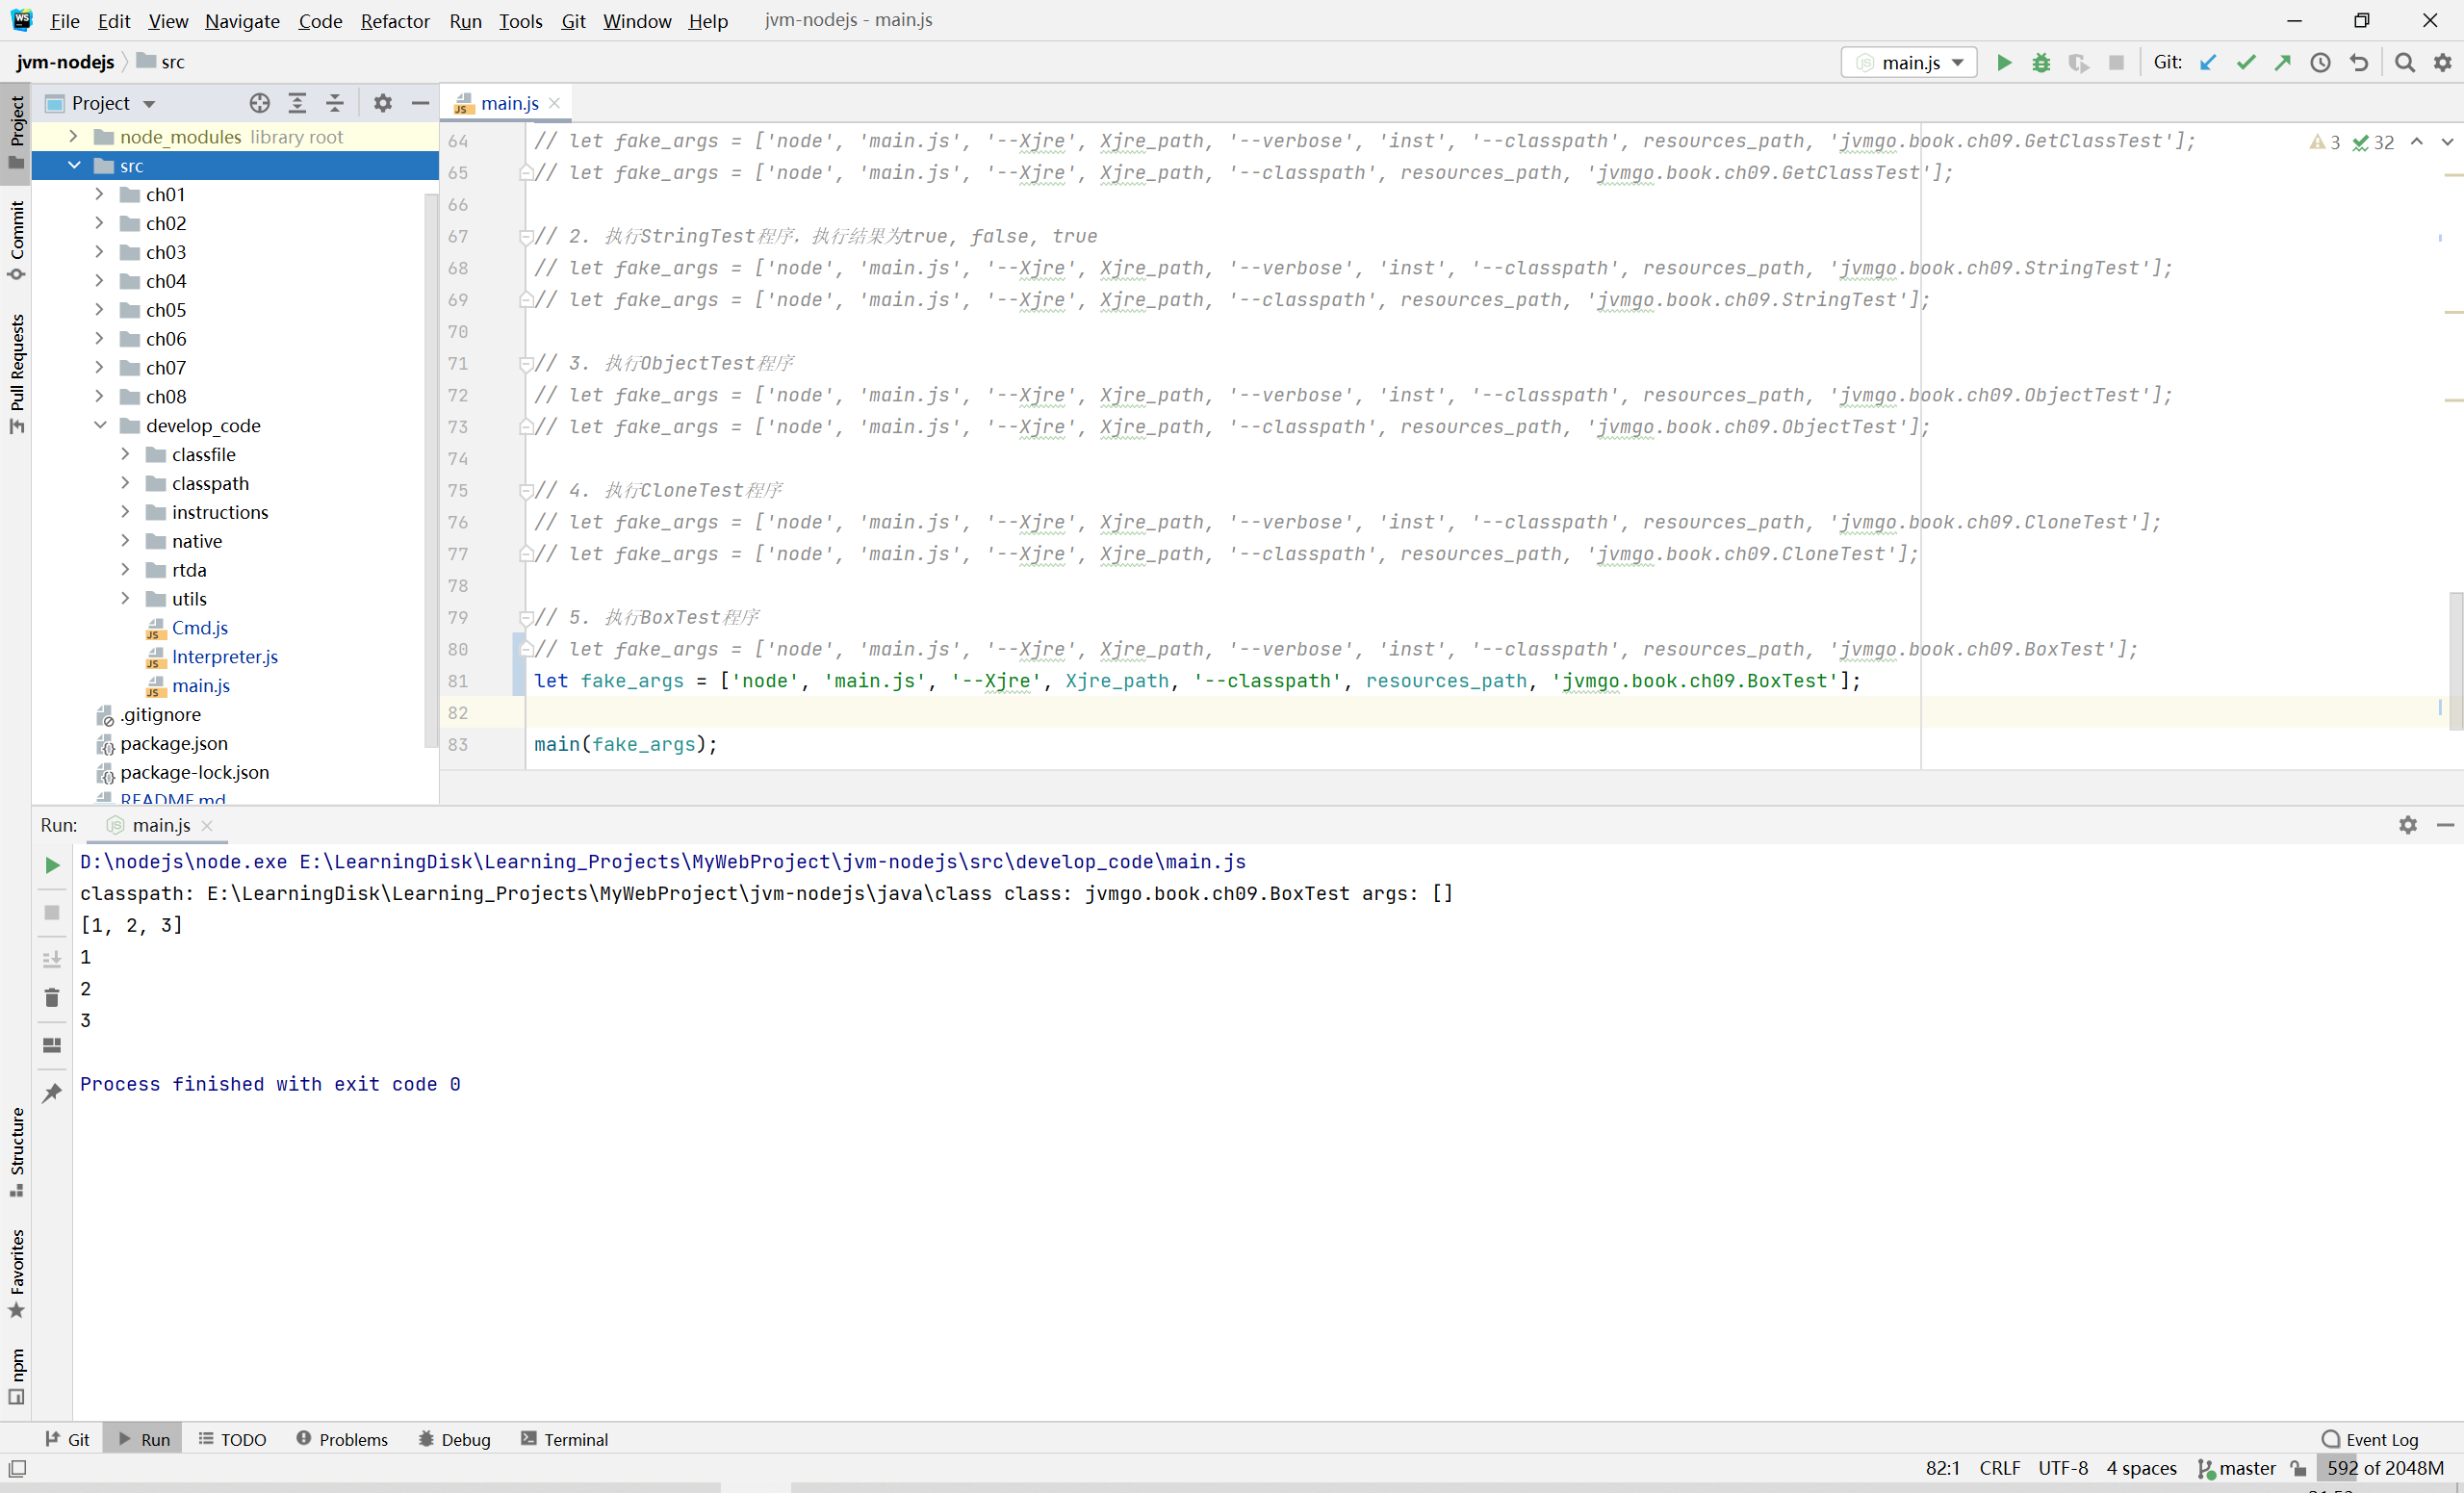
Task: Click the Search Everywhere magnifier icon
Action: pyautogui.click(x=2405, y=62)
